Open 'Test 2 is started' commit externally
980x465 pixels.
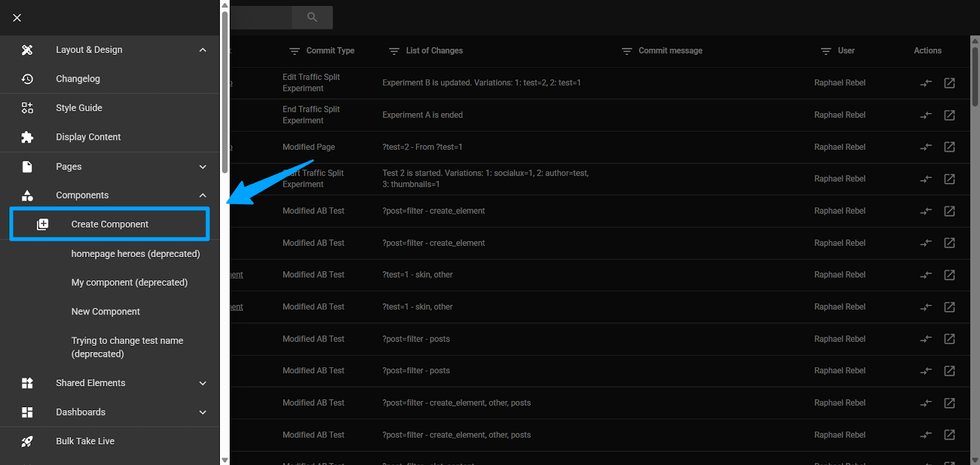(949, 179)
